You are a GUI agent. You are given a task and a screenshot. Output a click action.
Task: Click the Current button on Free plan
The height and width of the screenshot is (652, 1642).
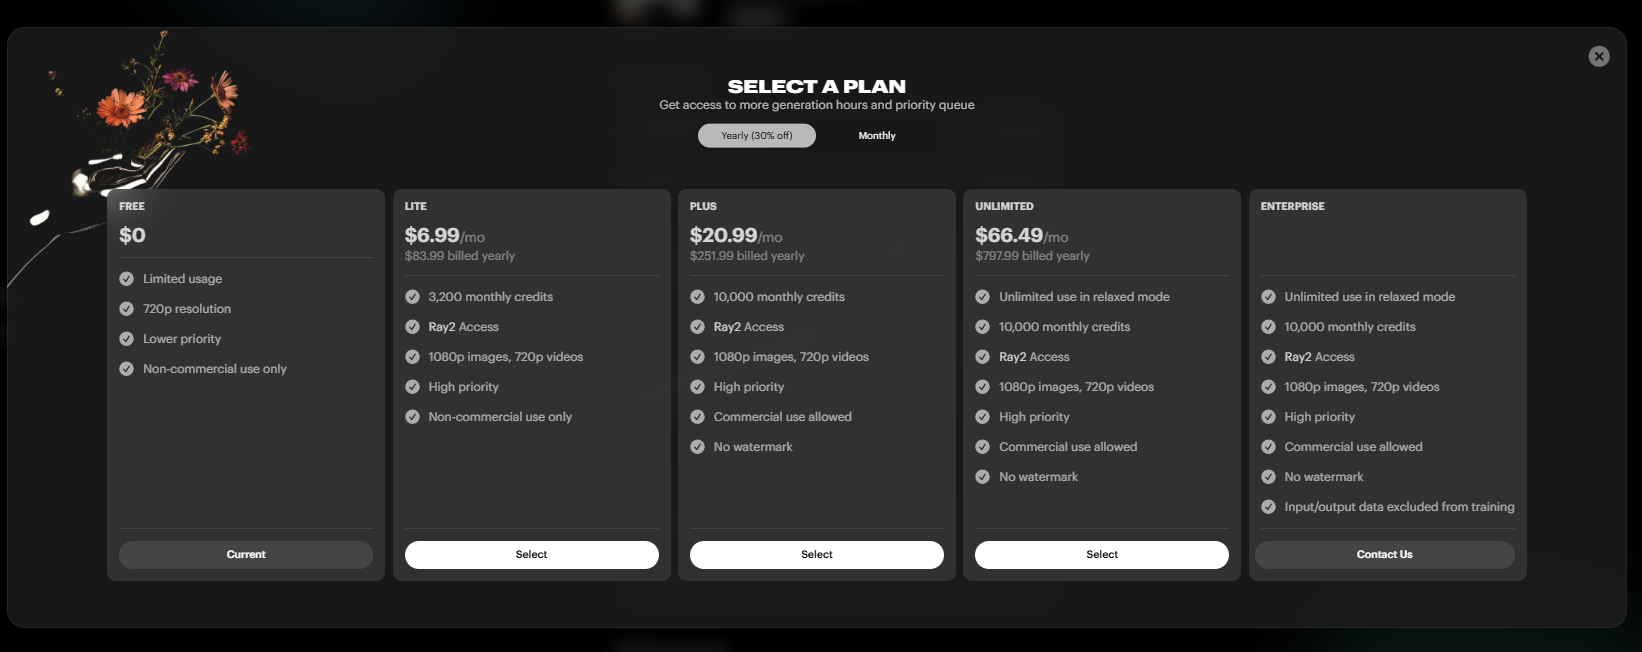246,555
